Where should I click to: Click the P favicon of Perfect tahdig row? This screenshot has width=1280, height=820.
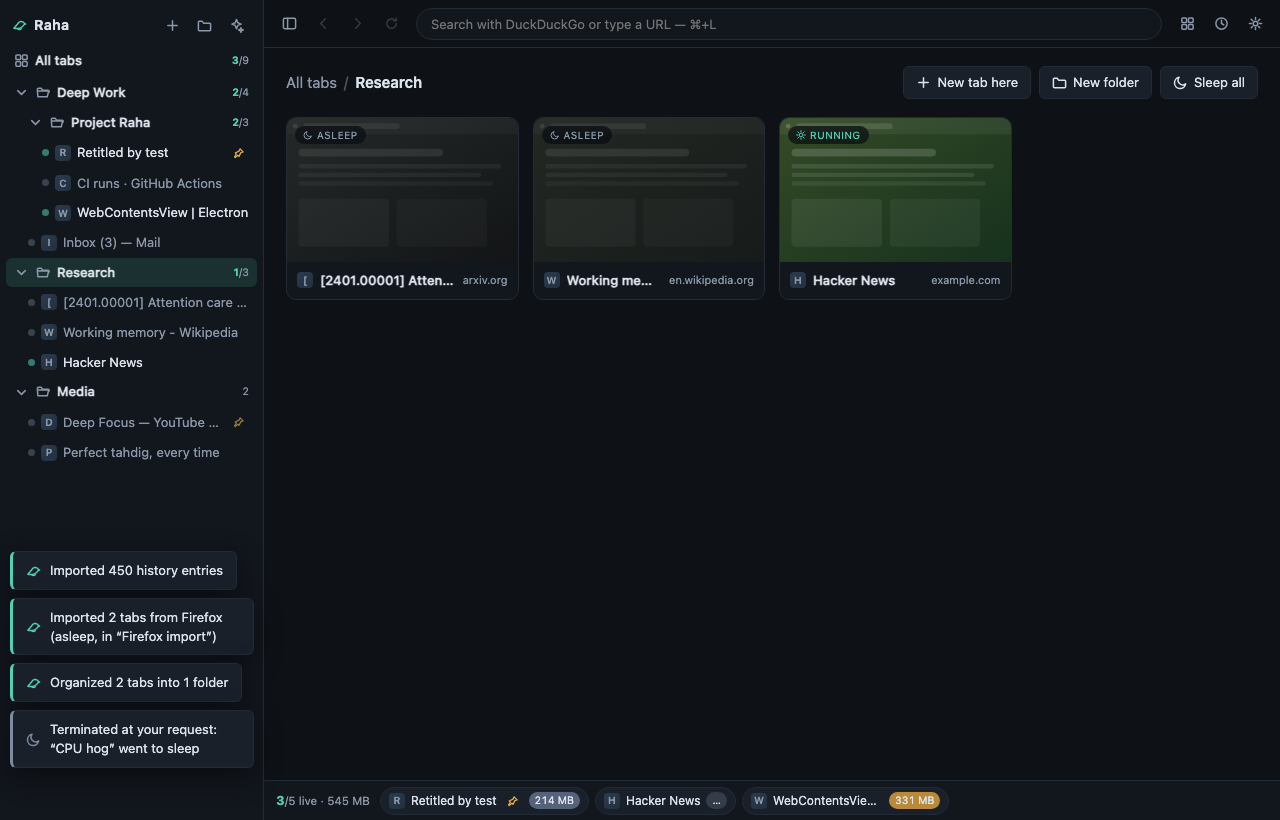pos(49,452)
